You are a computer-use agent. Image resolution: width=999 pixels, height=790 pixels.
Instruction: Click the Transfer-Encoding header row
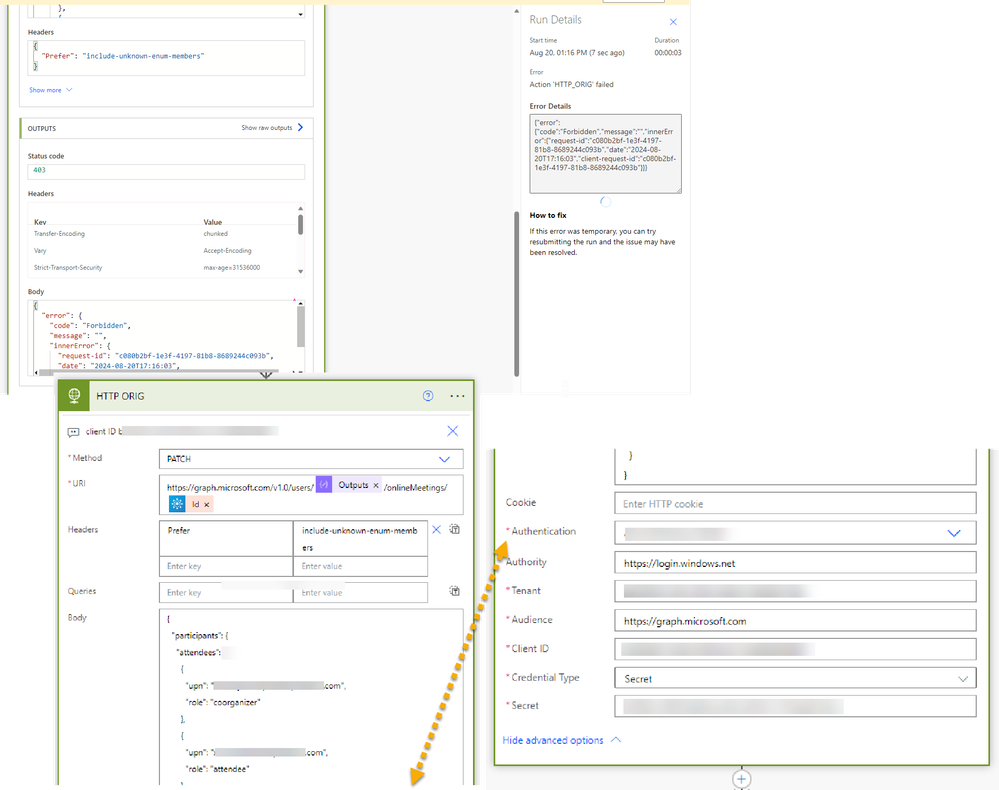[x=162, y=234]
